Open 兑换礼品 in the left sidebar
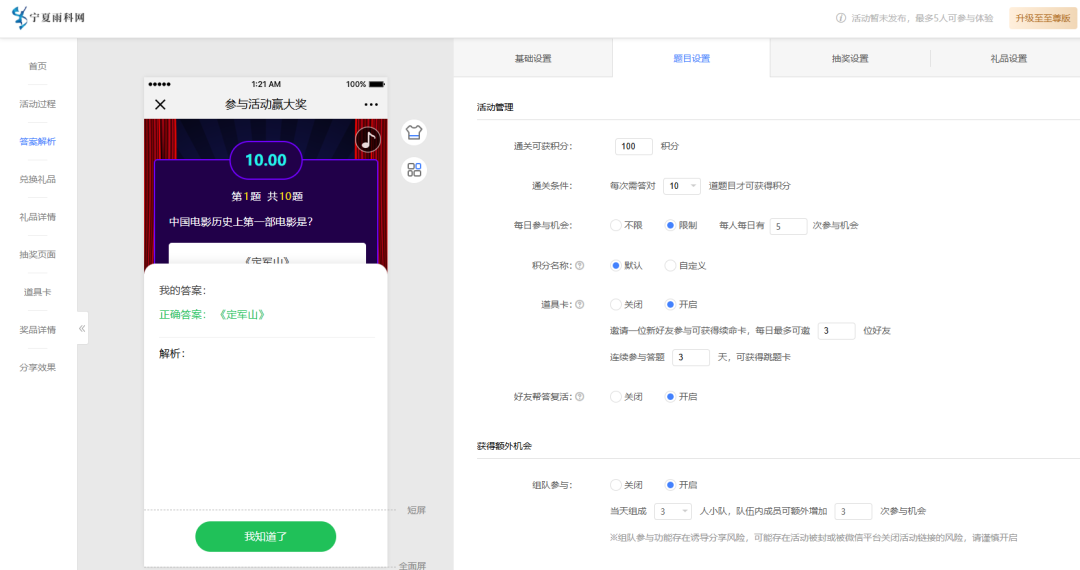This screenshot has width=1080, height=570. 38,180
